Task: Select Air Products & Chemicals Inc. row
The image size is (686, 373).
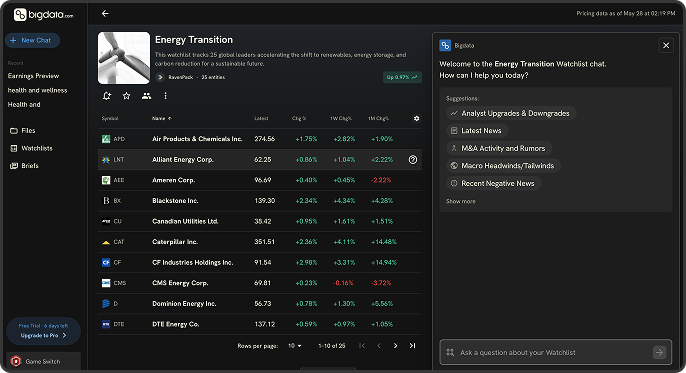Action: [x=260, y=139]
